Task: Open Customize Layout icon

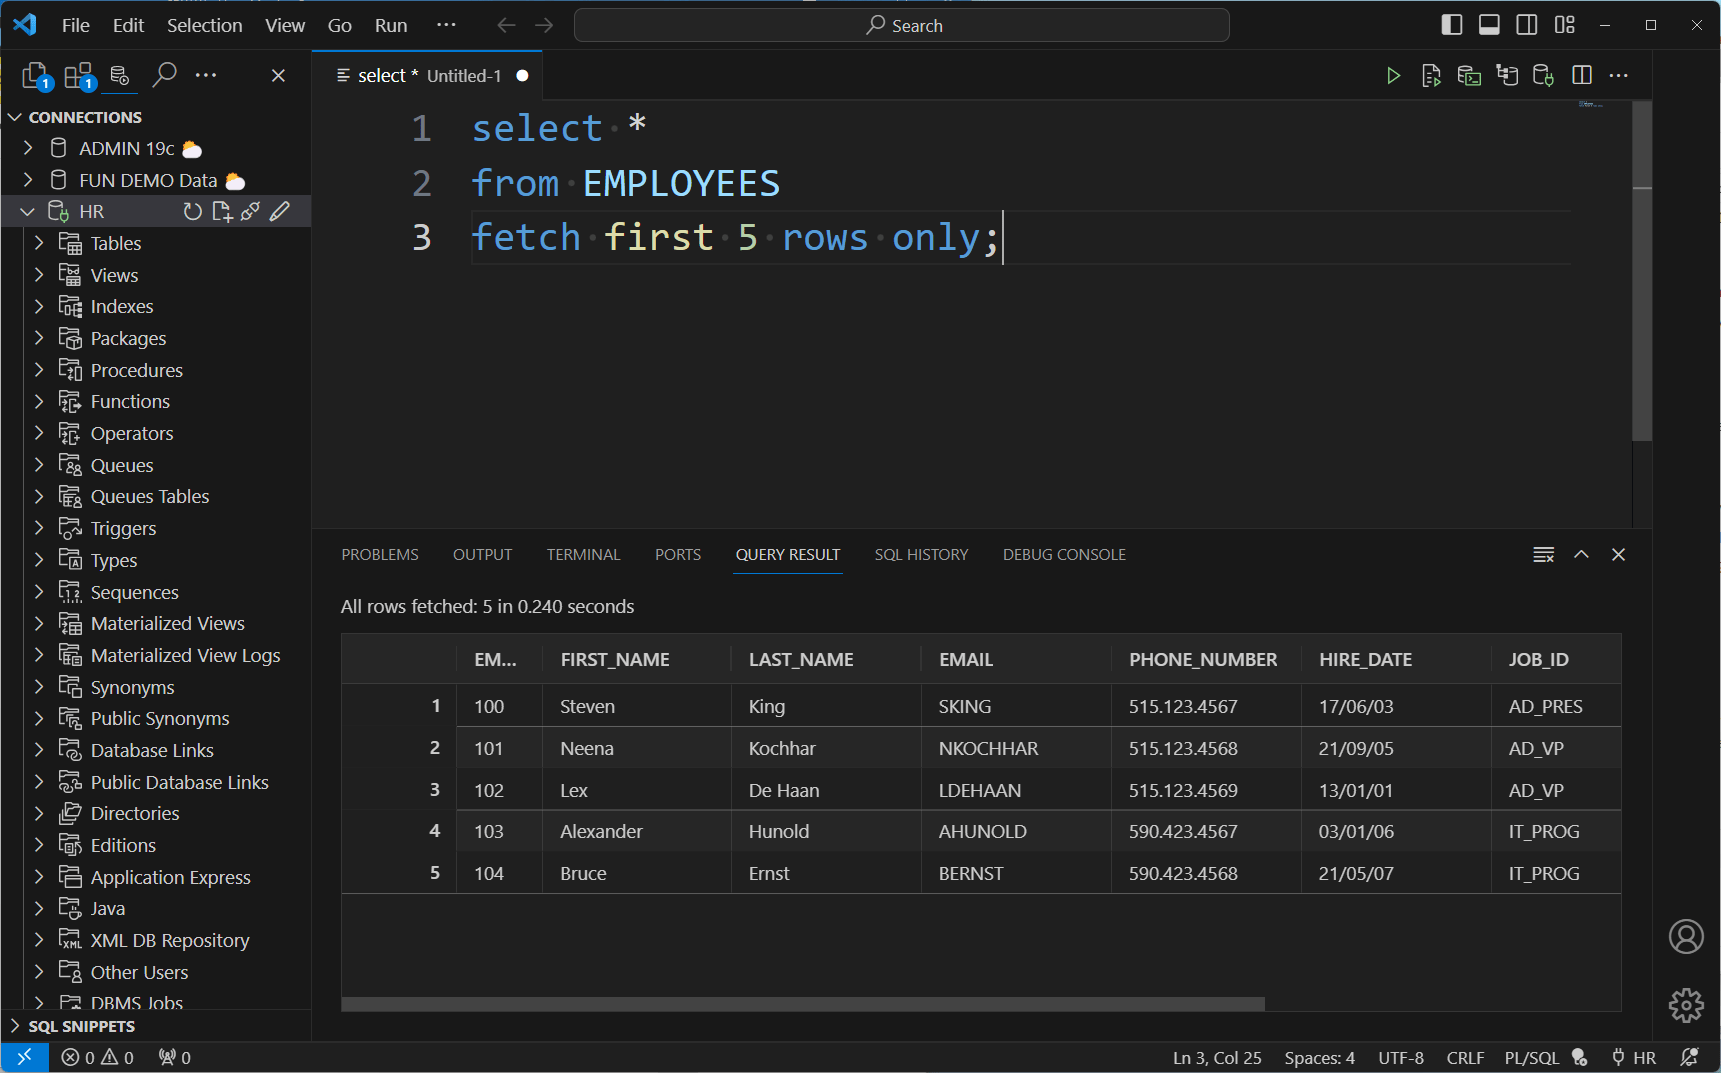Action: (1565, 25)
